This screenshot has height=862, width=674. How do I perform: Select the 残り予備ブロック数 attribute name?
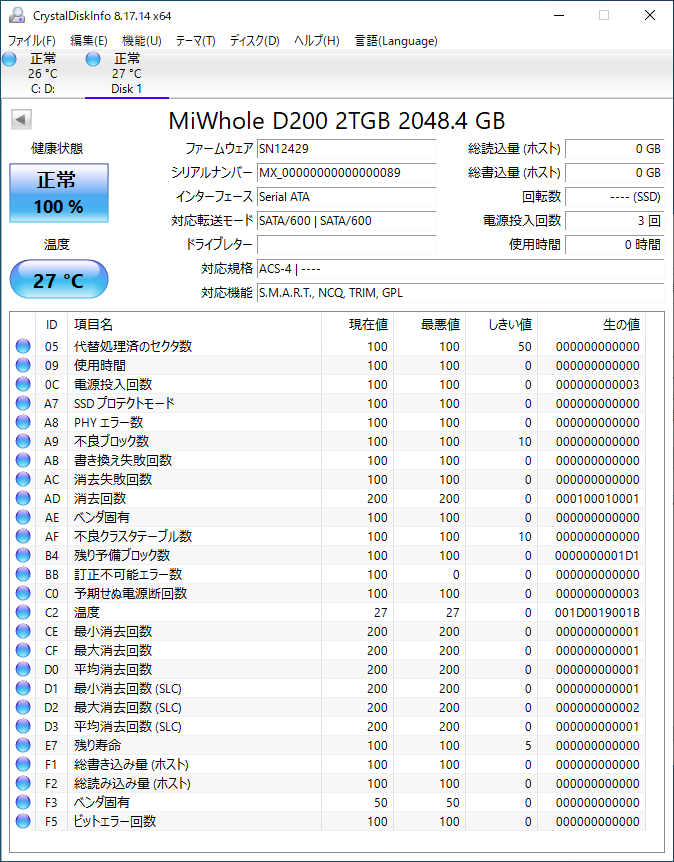(122, 555)
